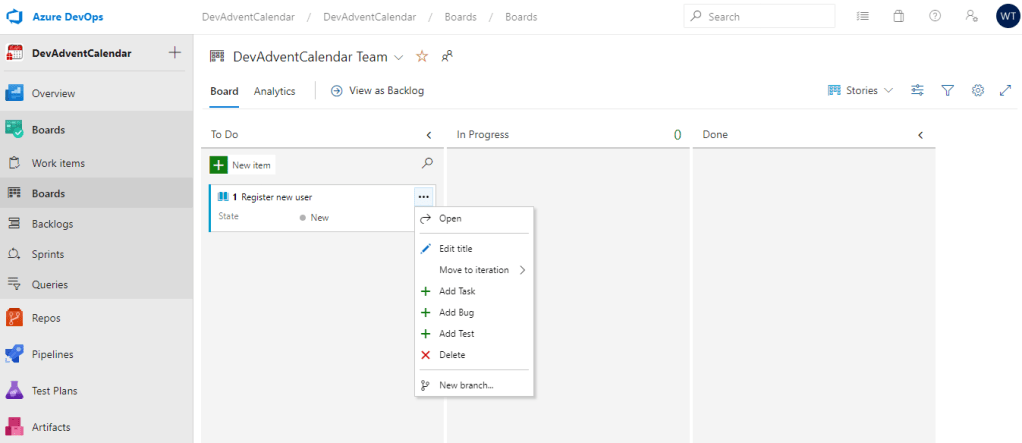Image resolution: width=1022 pixels, height=443 pixels.
Task: Open Repos in the sidebar
Action: tap(45, 318)
